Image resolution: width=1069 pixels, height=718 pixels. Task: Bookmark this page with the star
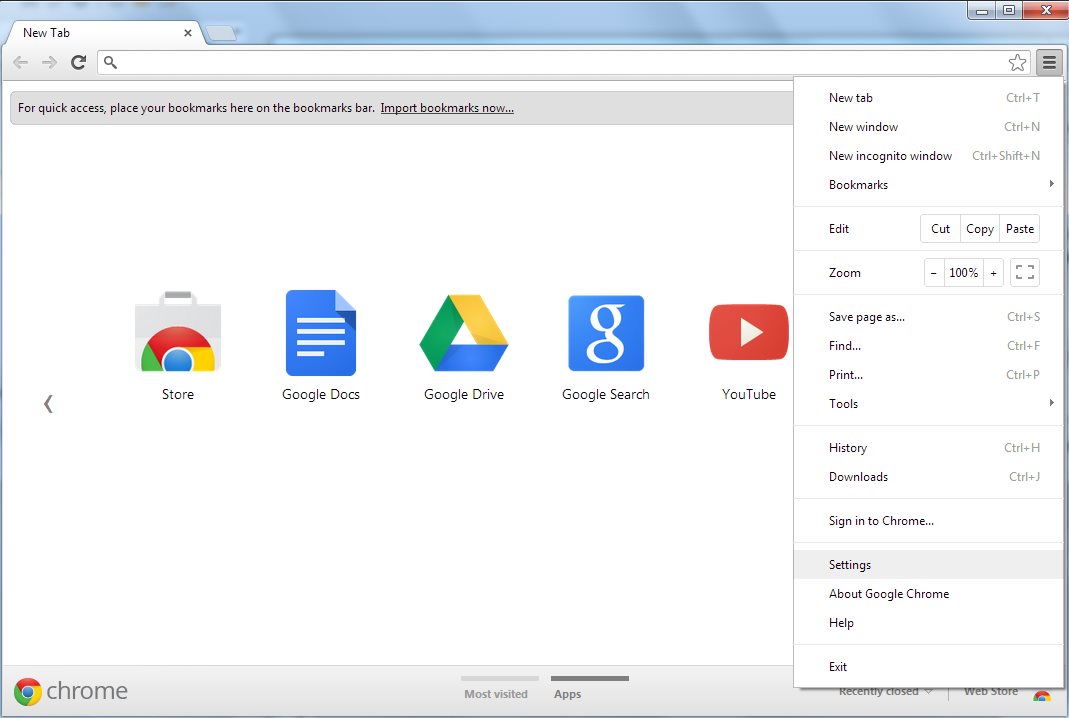pos(1017,63)
